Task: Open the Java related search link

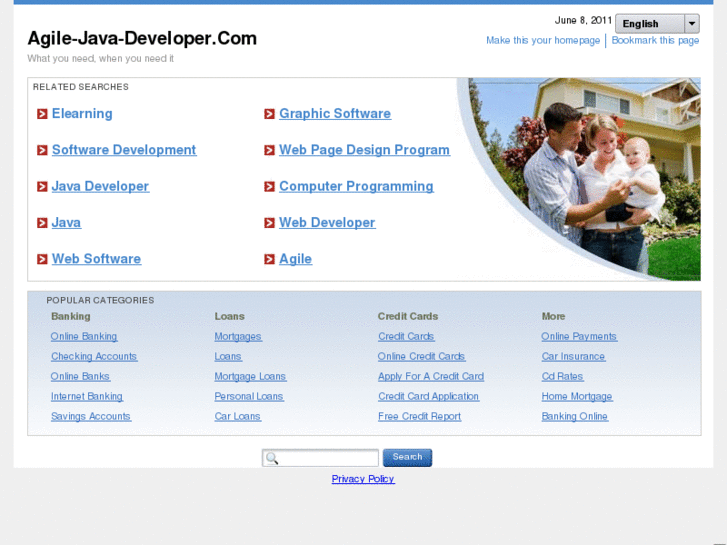Action: pos(66,223)
